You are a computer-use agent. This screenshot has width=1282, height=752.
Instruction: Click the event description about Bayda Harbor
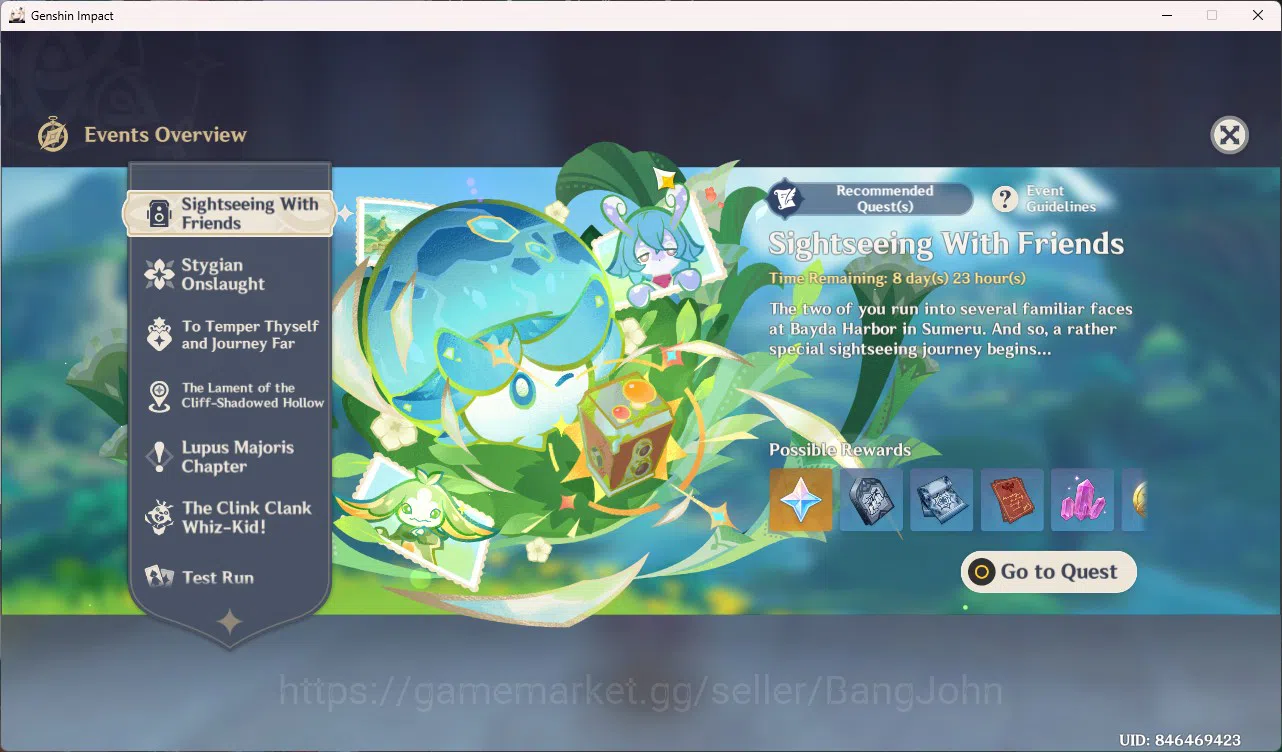pos(951,329)
